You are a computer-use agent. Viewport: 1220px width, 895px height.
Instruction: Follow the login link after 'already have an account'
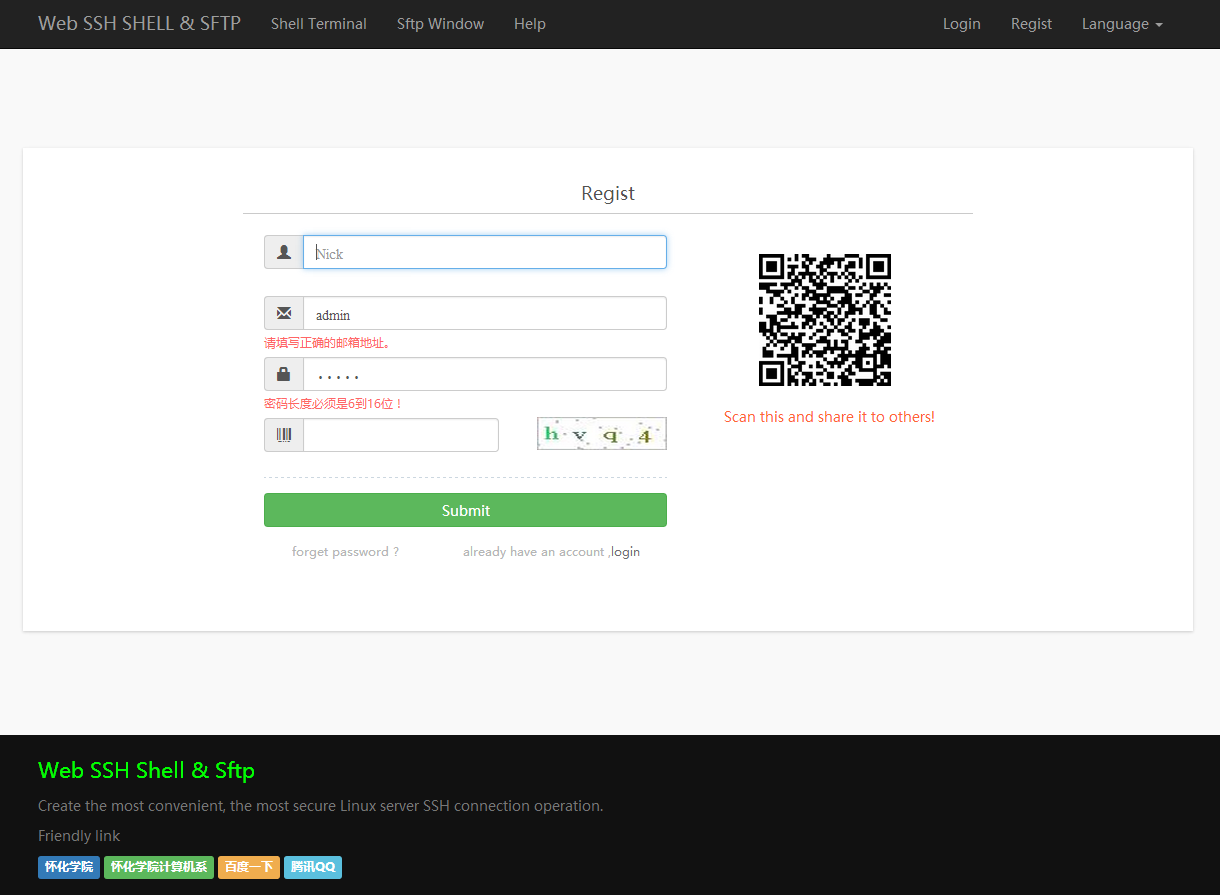click(x=626, y=552)
